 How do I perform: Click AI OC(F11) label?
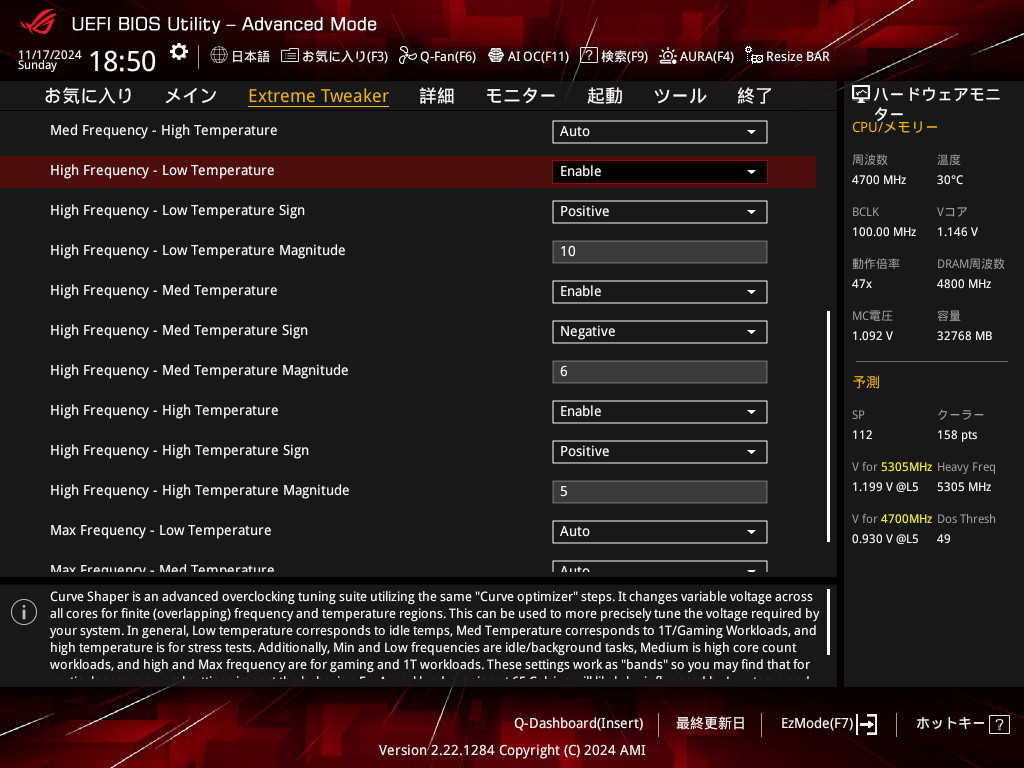click(538, 56)
